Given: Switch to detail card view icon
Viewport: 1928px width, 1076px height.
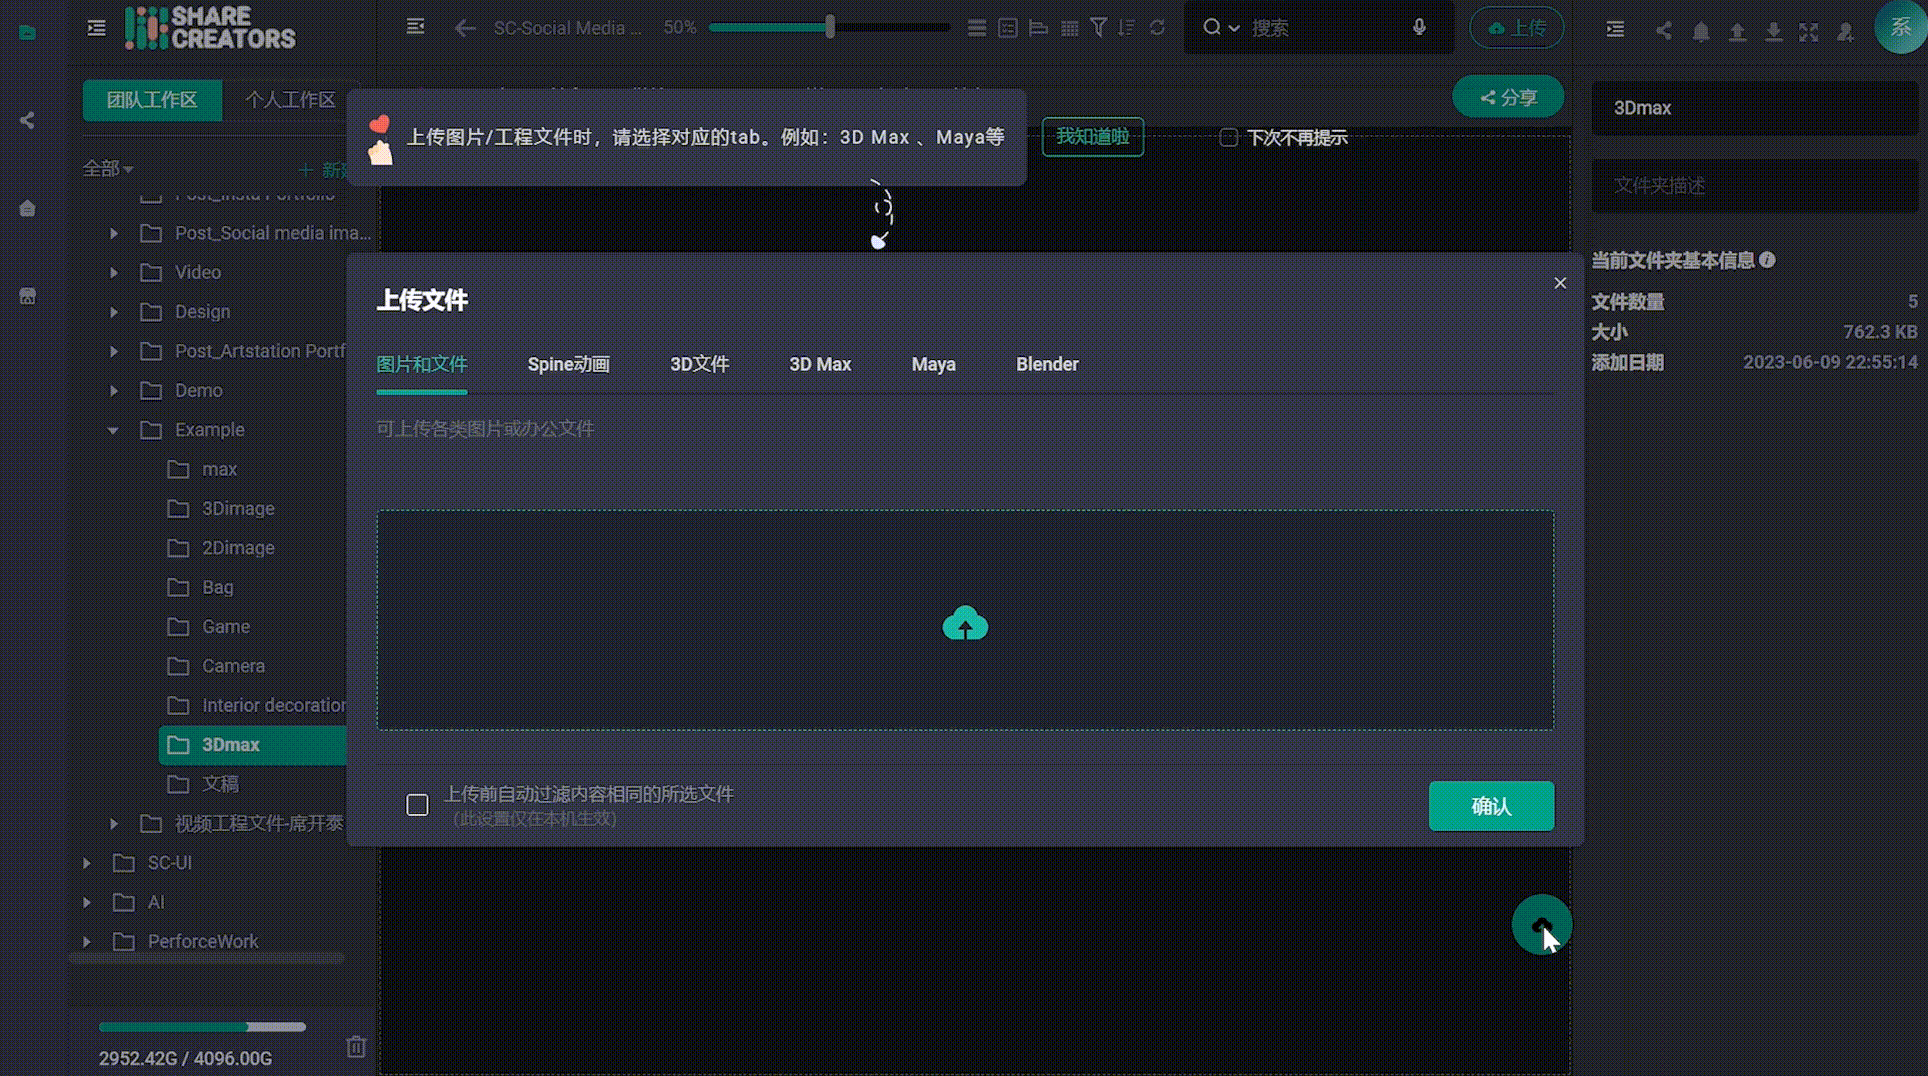Looking at the screenshot, I should click(x=1008, y=28).
